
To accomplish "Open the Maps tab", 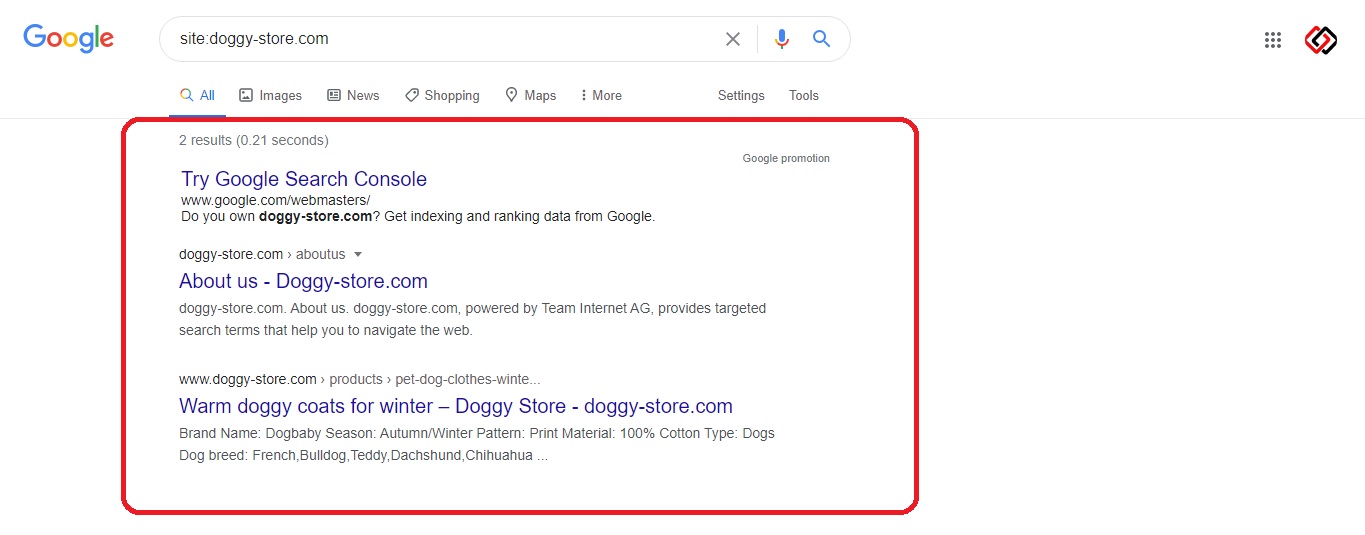I will (x=530, y=95).
